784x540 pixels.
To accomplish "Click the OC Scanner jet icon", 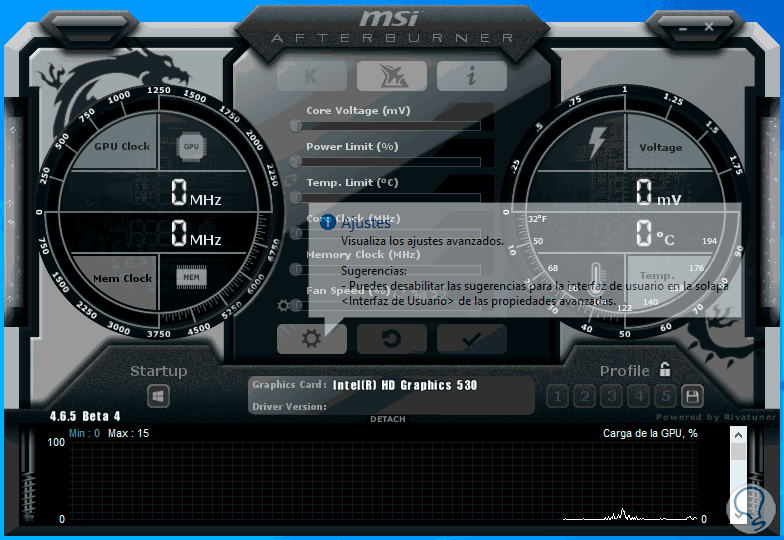I will 392,76.
